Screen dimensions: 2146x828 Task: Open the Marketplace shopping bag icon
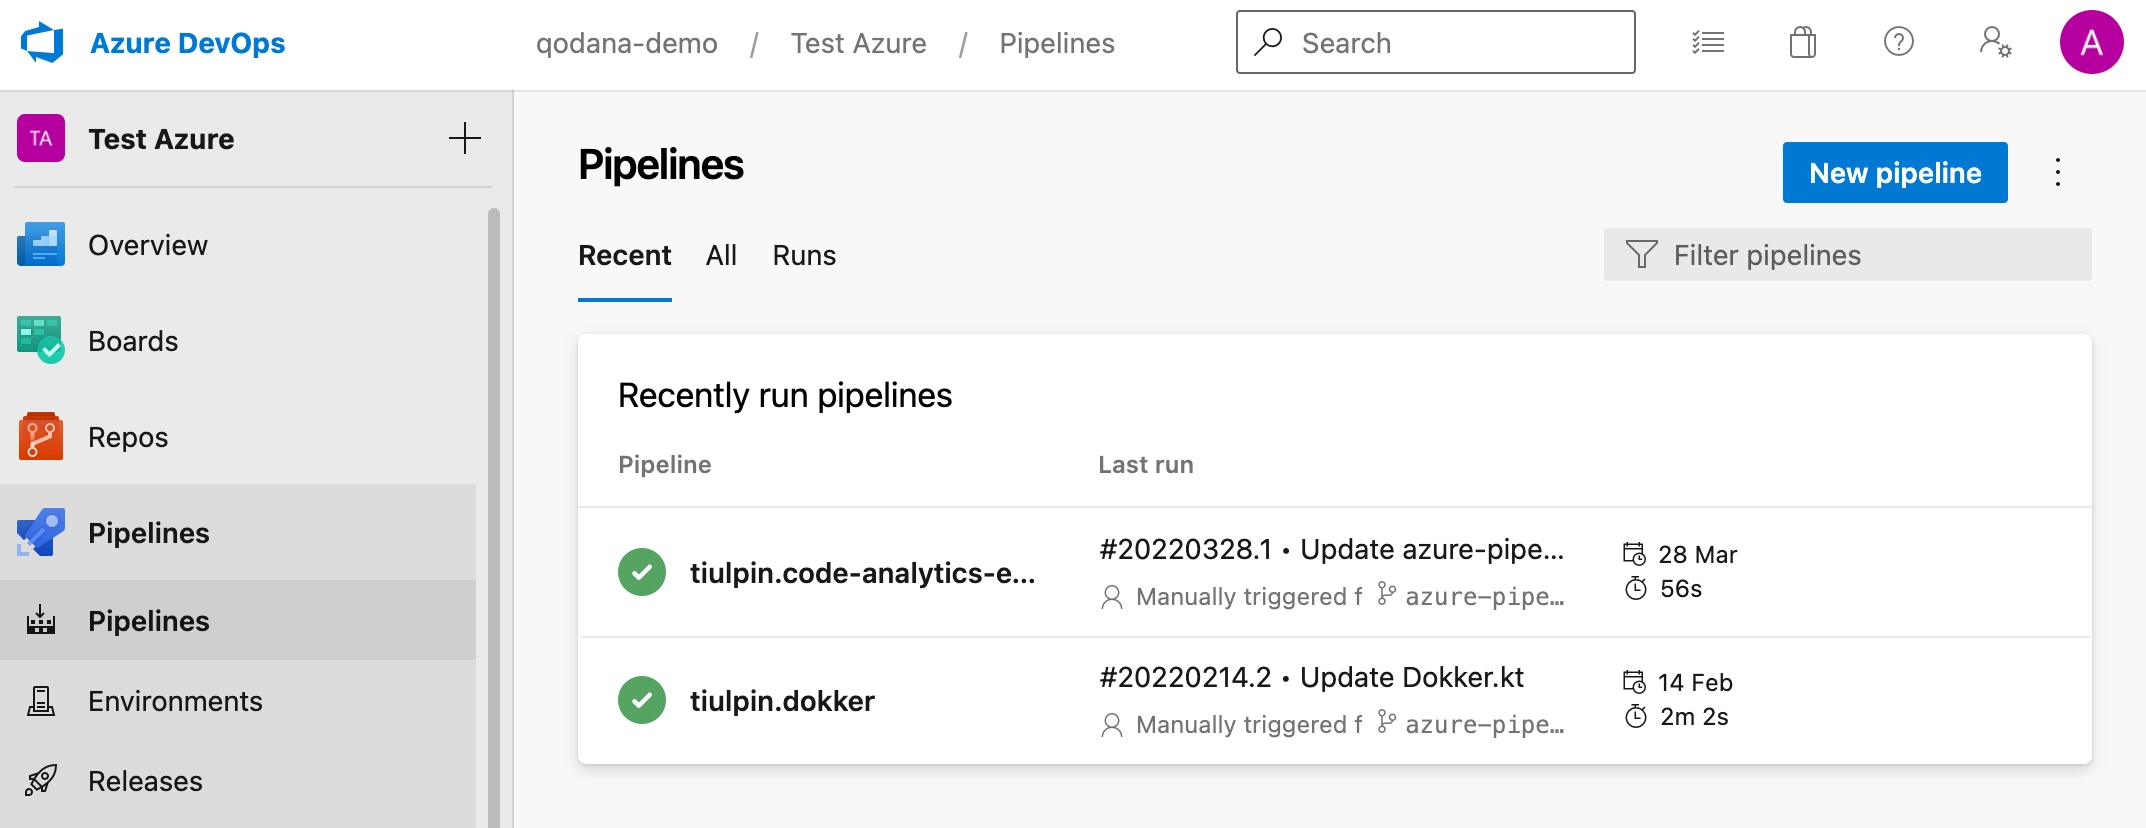1803,42
